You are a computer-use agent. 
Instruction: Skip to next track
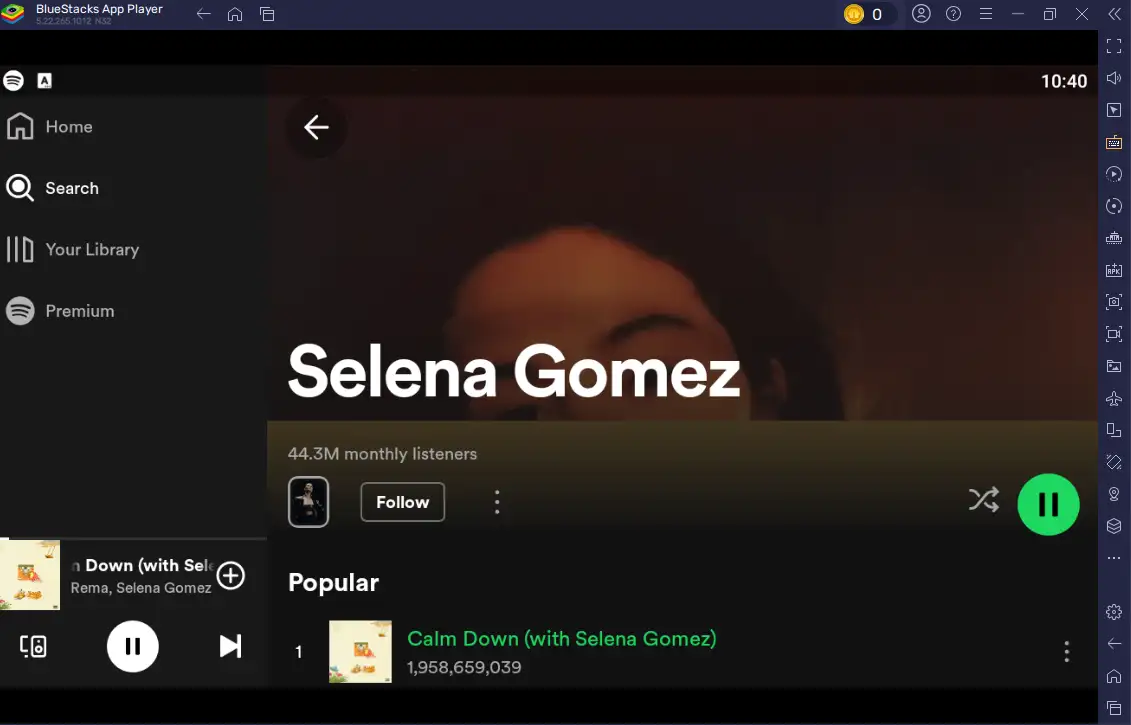(x=230, y=646)
